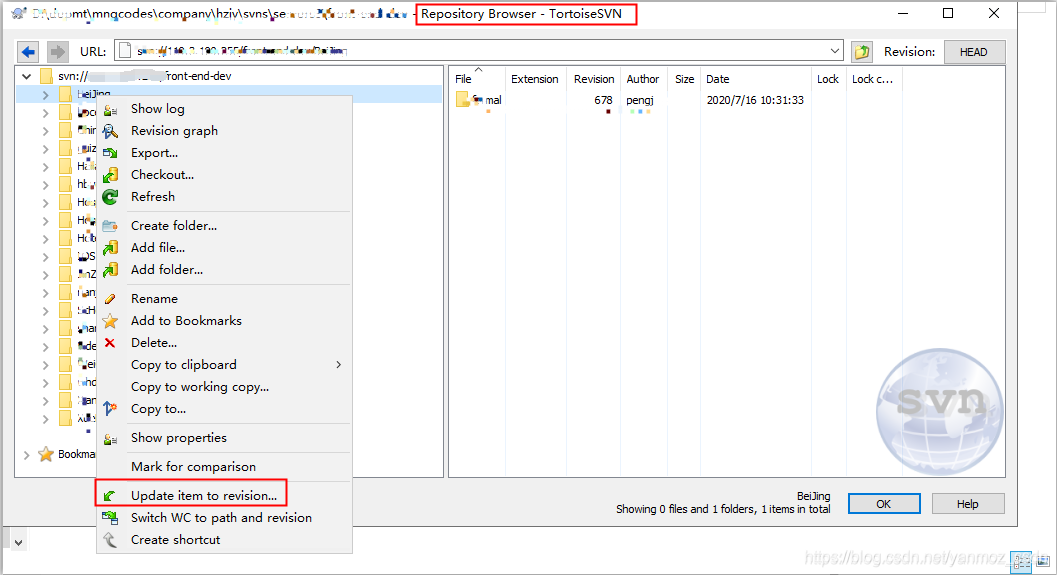Click author pengj in the list
This screenshot has height=575, width=1057.
640,100
